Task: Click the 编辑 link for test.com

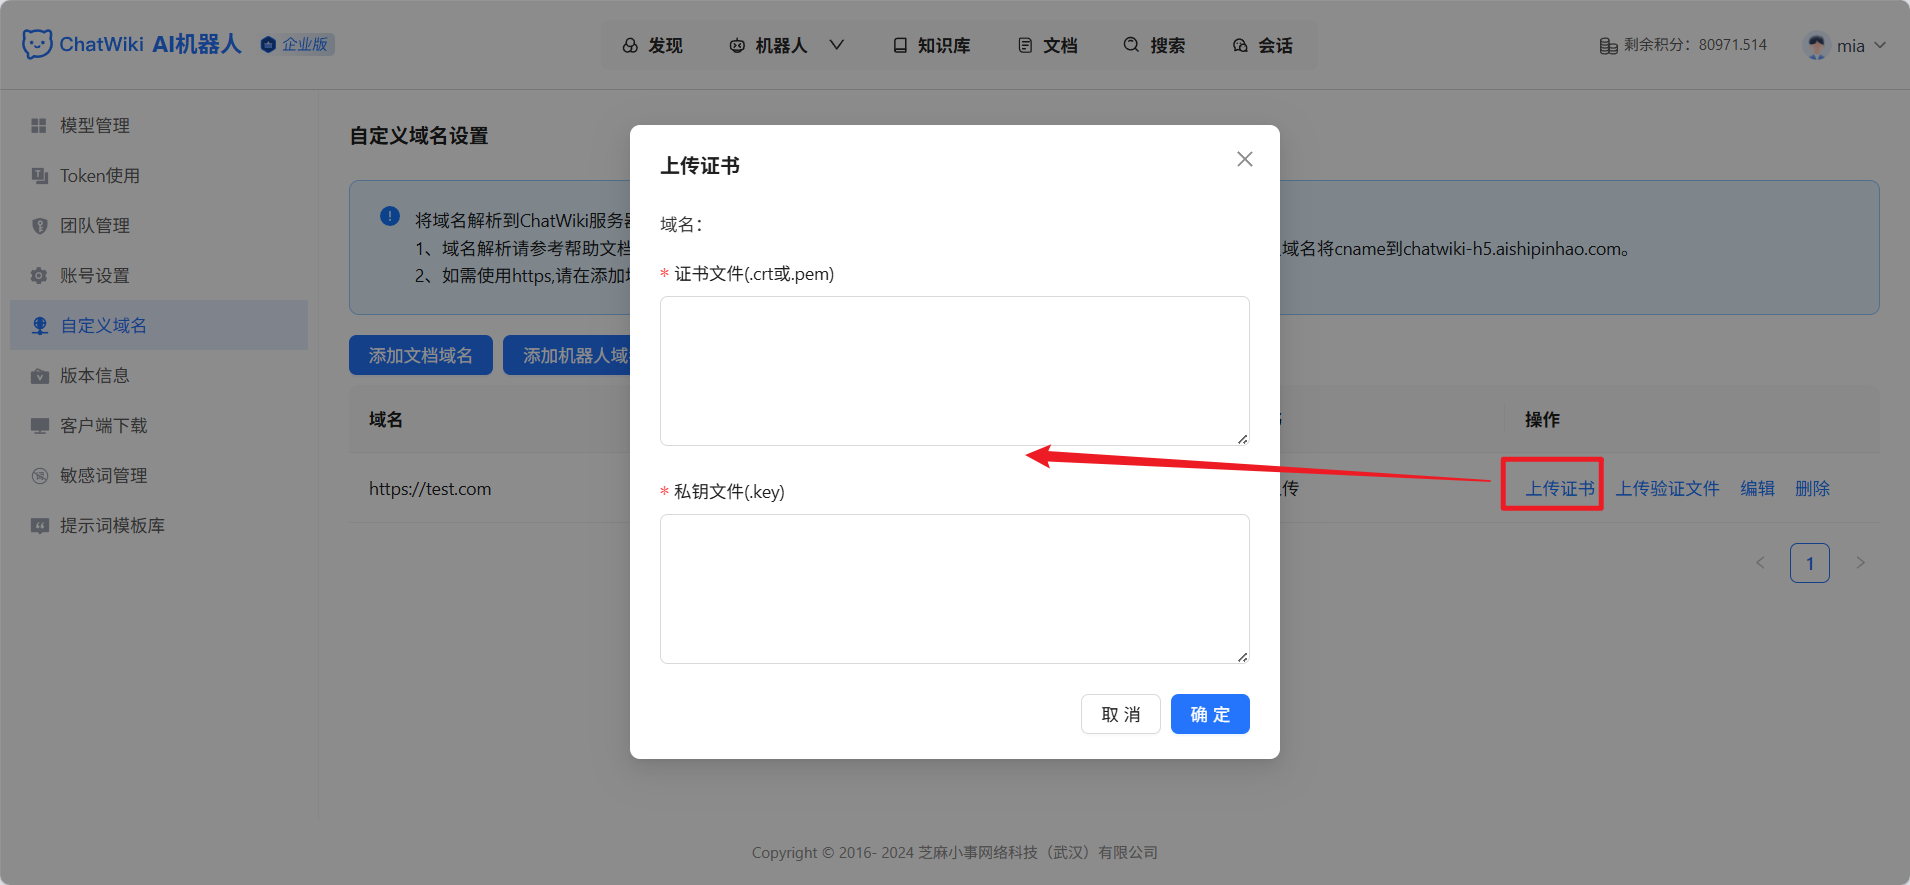Action: click(1757, 488)
